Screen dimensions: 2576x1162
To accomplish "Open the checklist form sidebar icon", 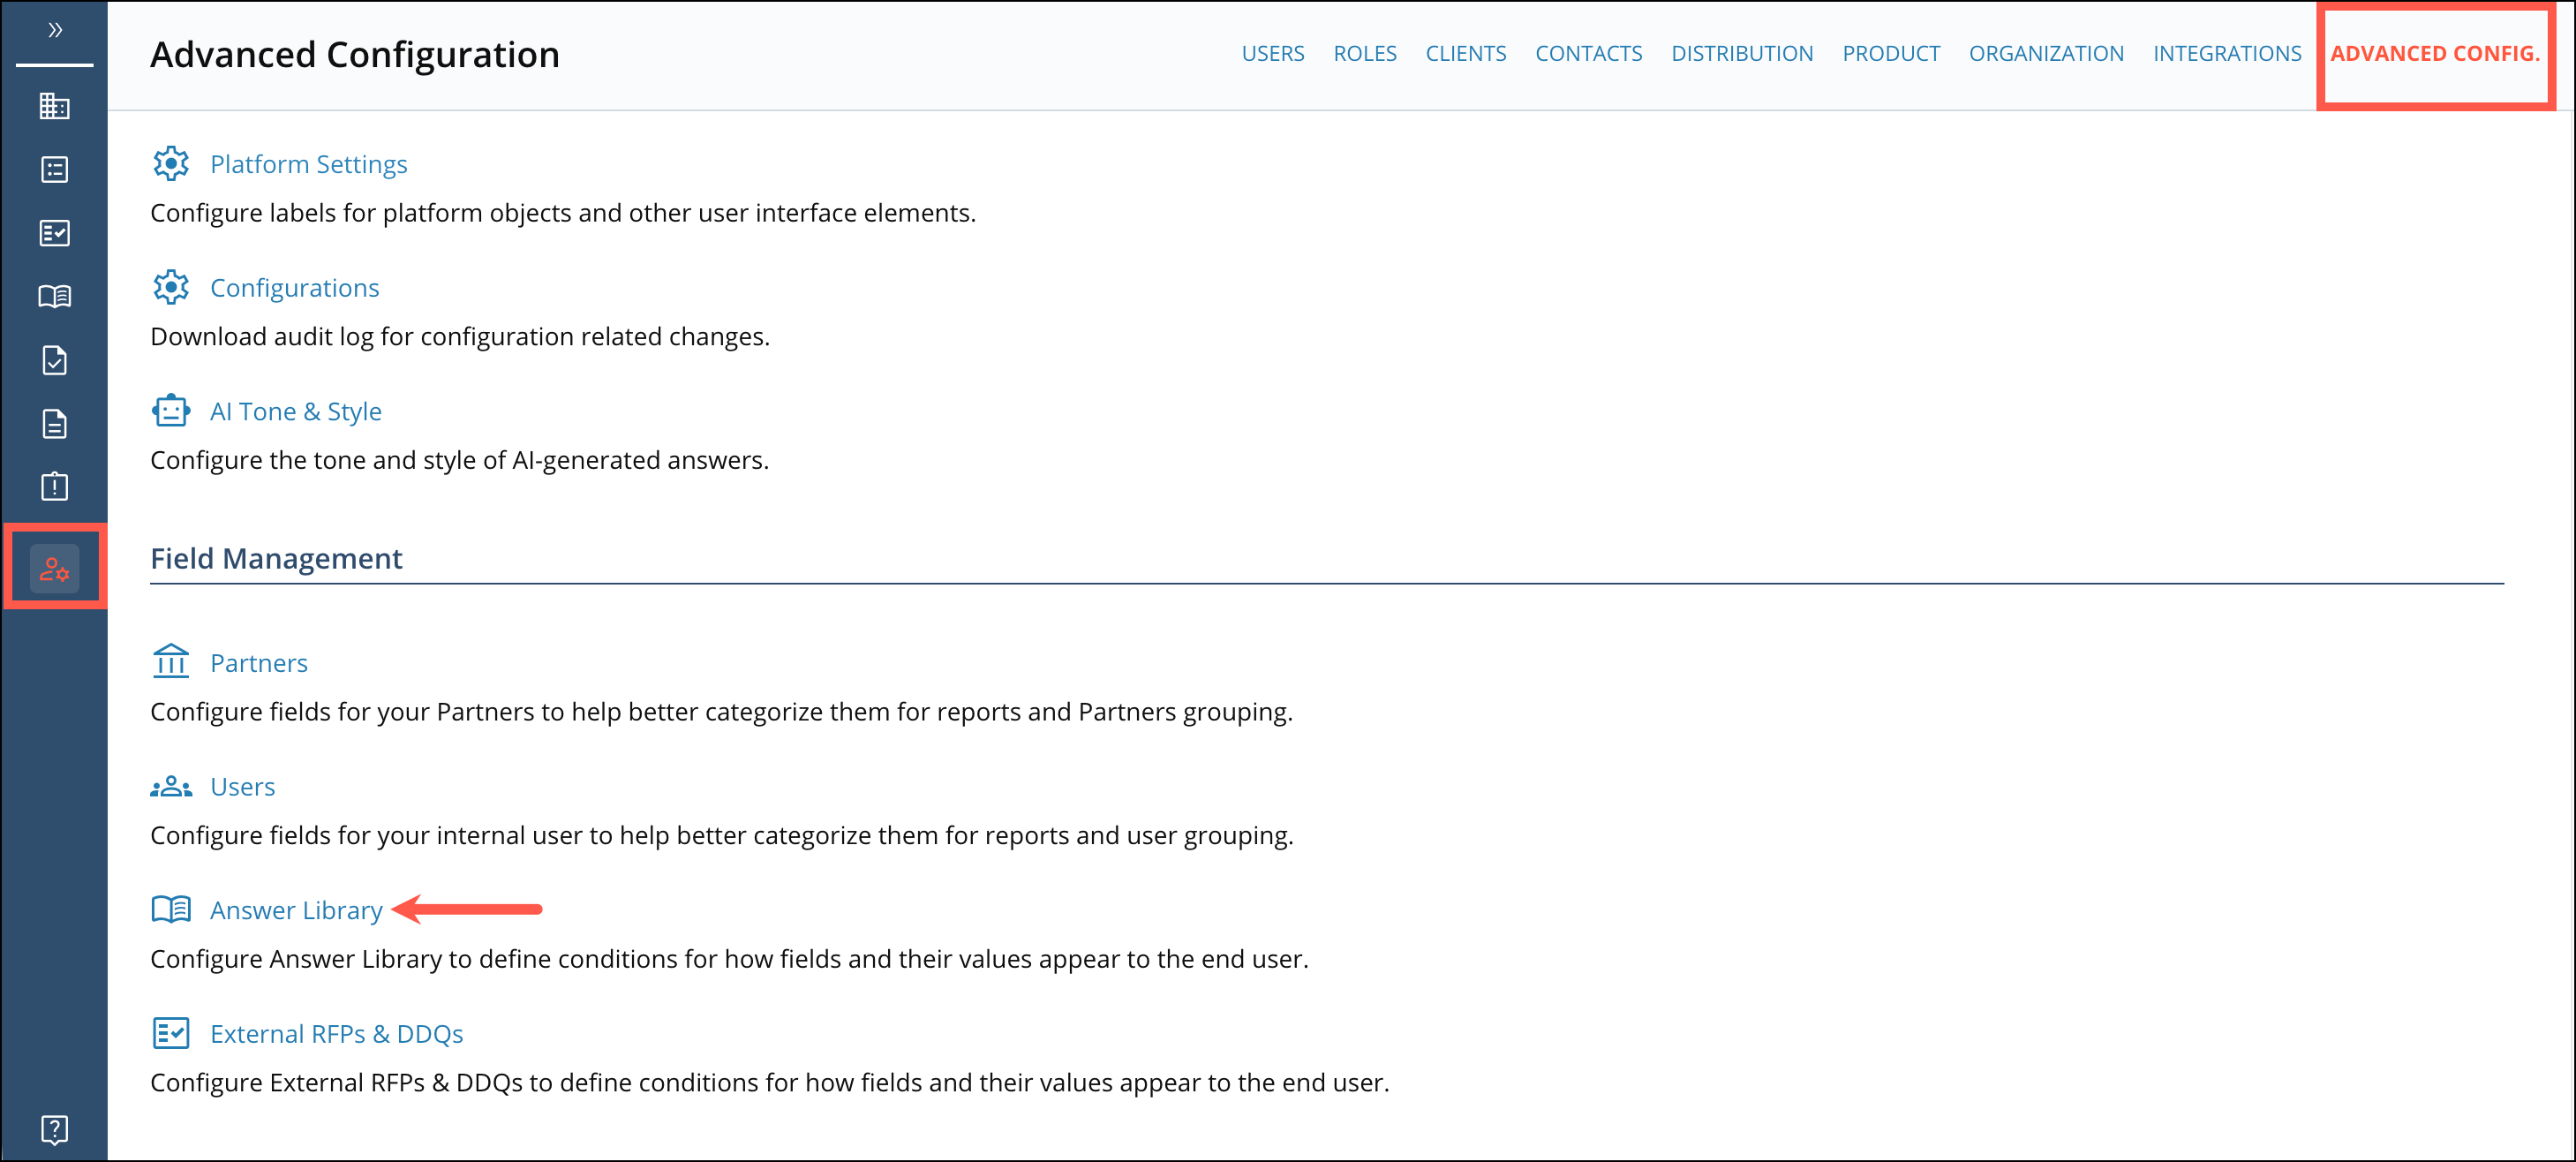I will click(x=55, y=233).
